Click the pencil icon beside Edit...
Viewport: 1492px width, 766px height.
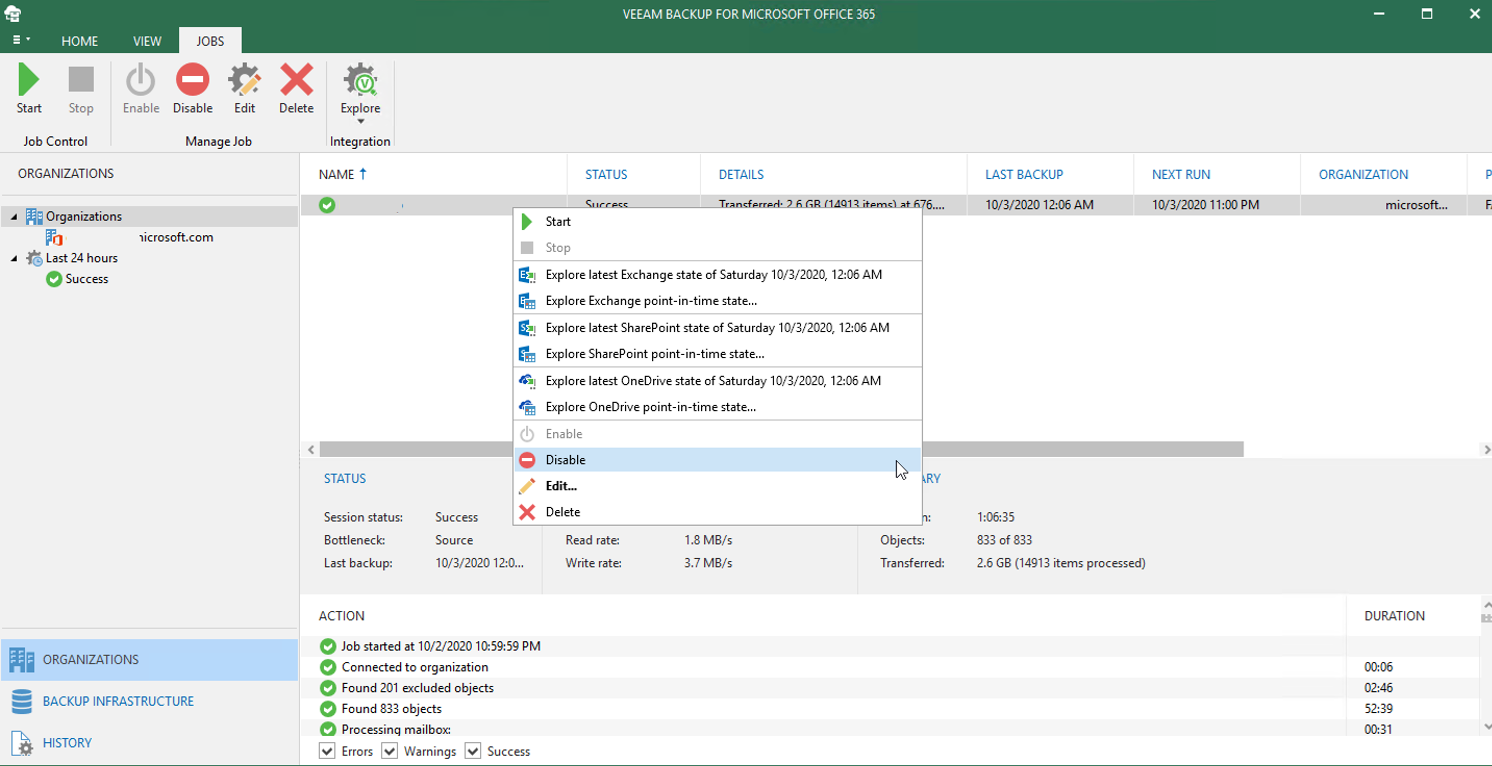pyautogui.click(x=527, y=486)
